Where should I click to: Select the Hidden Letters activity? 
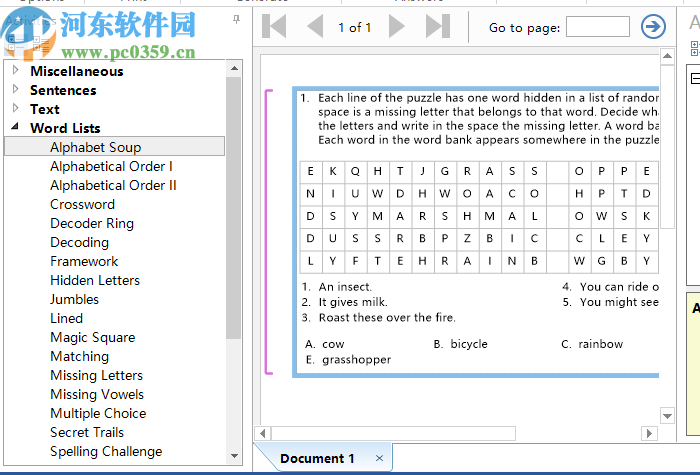95,280
